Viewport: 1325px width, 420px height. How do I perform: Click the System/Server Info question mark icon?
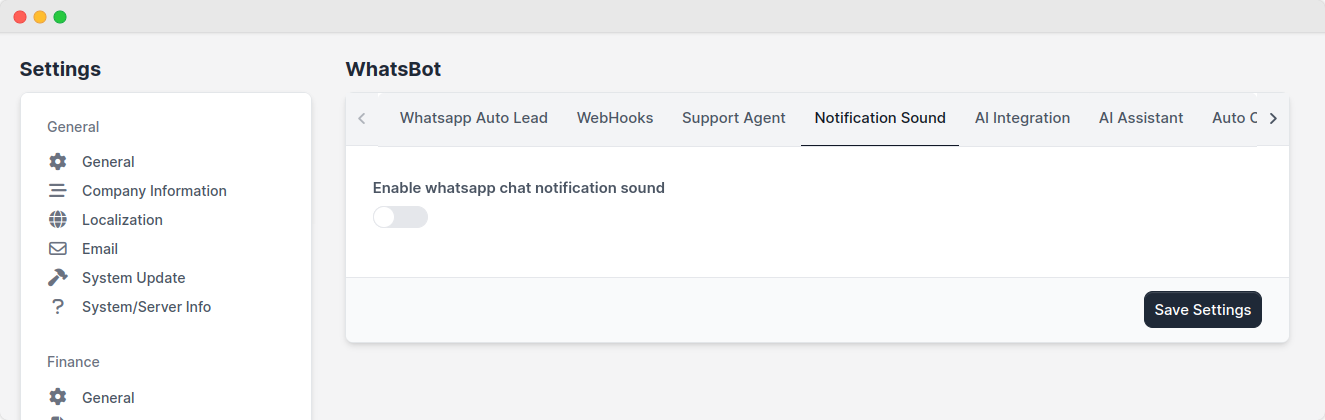click(58, 307)
